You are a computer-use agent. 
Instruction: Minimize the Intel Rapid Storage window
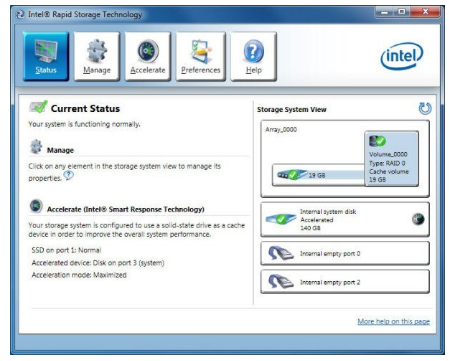click(x=384, y=12)
